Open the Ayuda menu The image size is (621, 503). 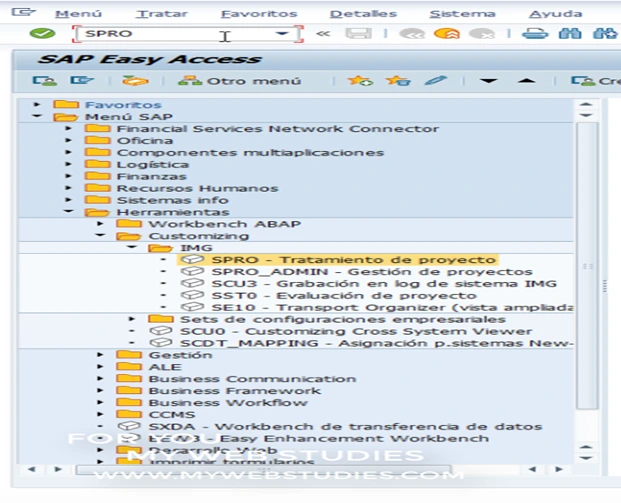coord(555,14)
